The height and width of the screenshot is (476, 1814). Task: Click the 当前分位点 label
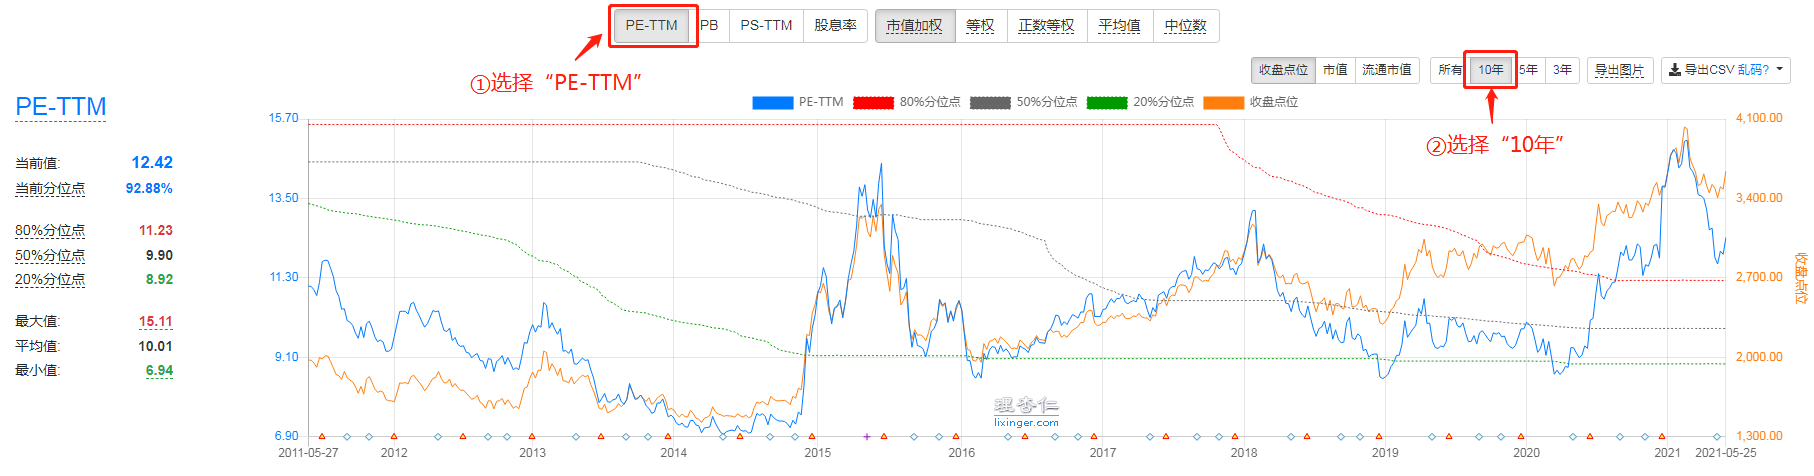pyautogui.click(x=50, y=189)
